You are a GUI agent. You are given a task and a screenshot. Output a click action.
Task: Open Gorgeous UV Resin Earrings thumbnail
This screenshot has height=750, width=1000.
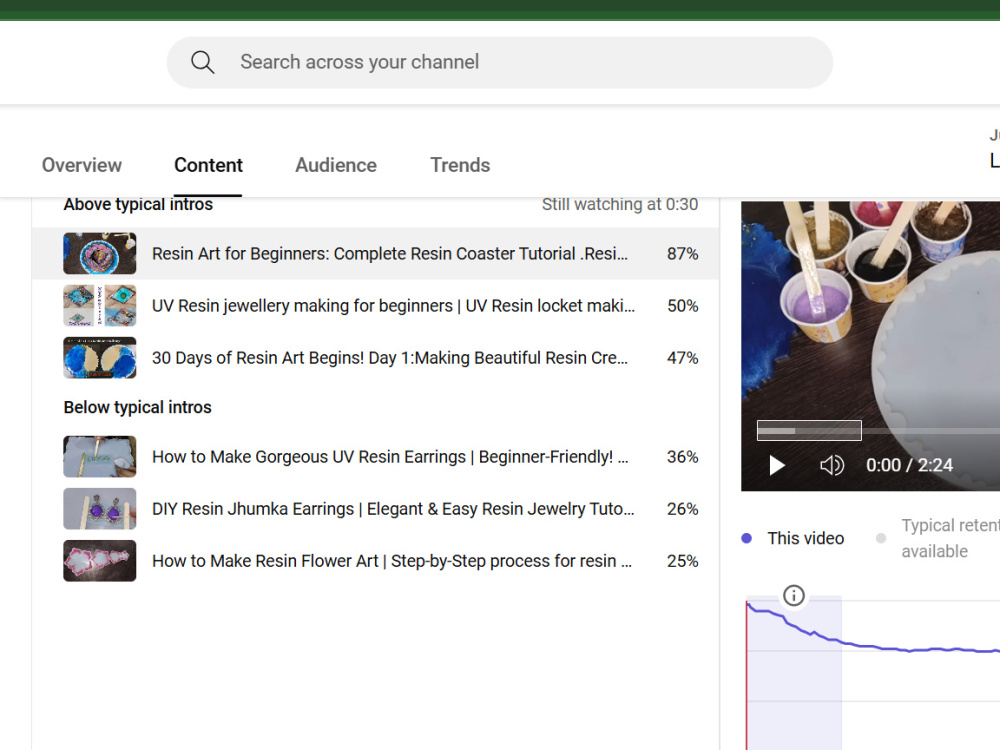click(x=99, y=457)
